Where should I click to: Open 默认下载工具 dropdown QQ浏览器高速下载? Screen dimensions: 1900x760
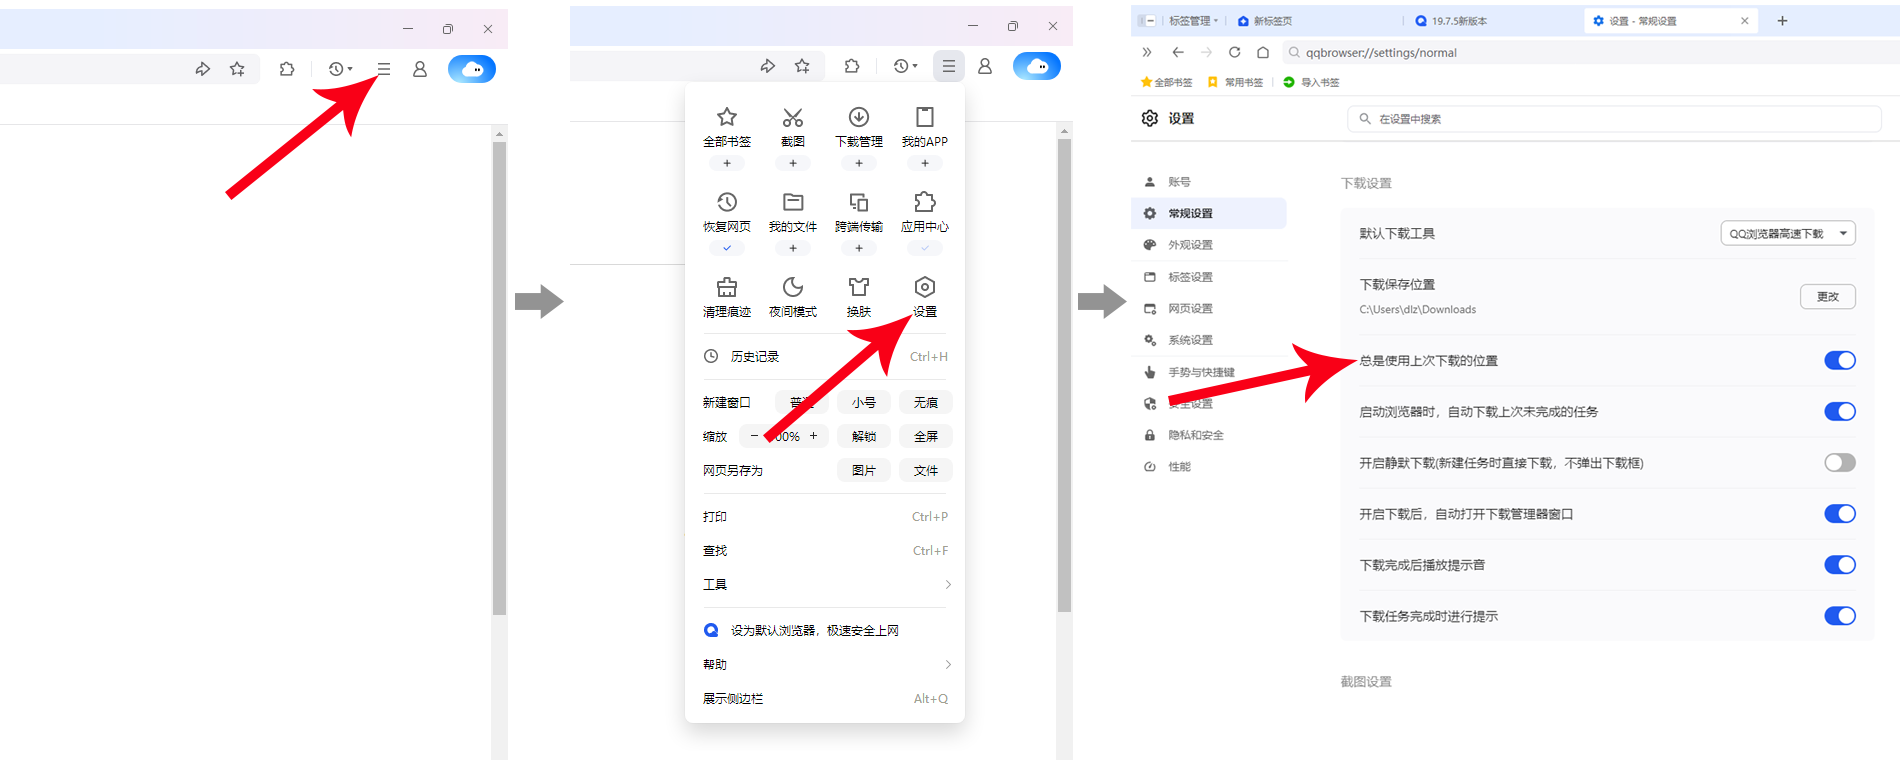coord(1788,233)
